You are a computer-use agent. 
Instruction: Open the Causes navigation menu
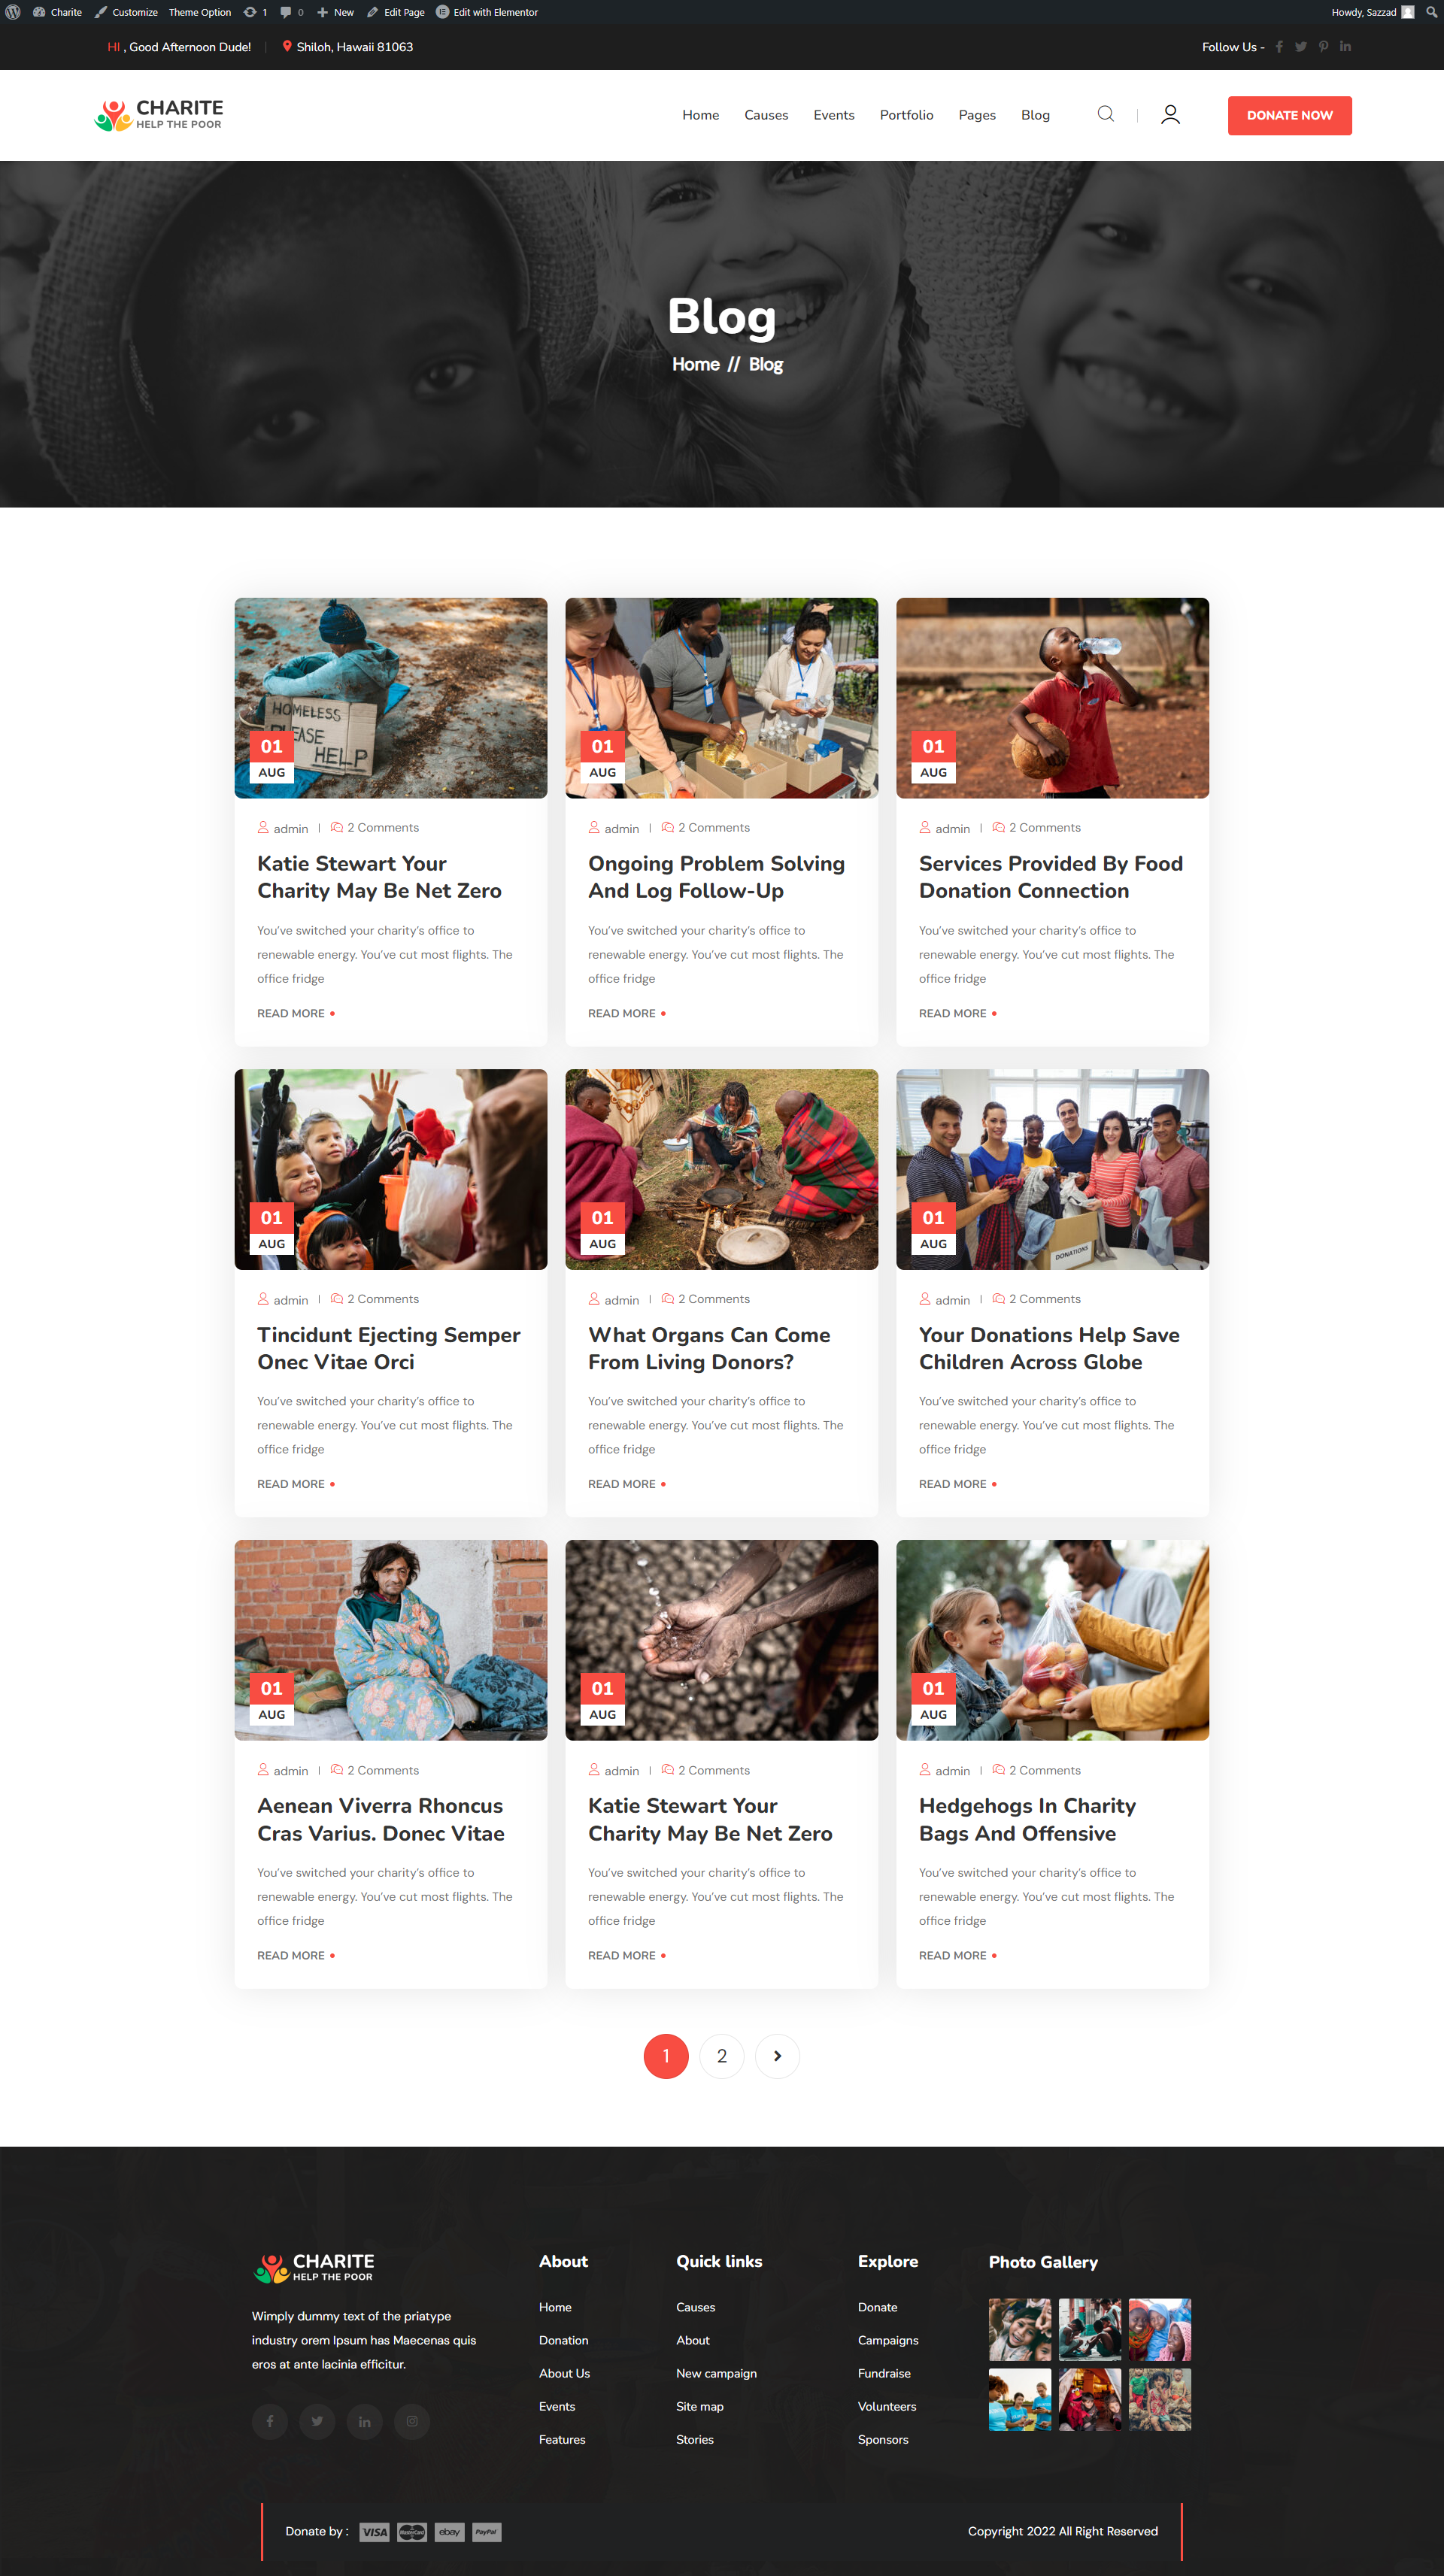point(766,115)
